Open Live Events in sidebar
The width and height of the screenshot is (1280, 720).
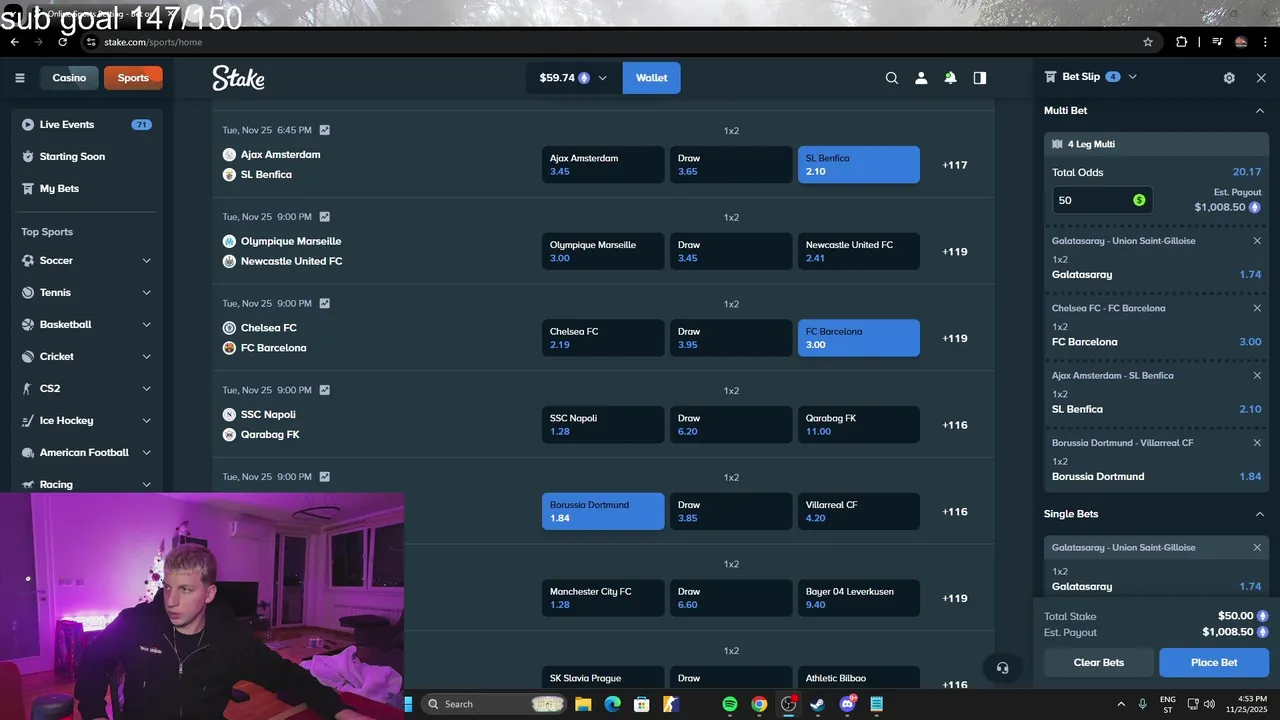pyautogui.click(x=86, y=124)
